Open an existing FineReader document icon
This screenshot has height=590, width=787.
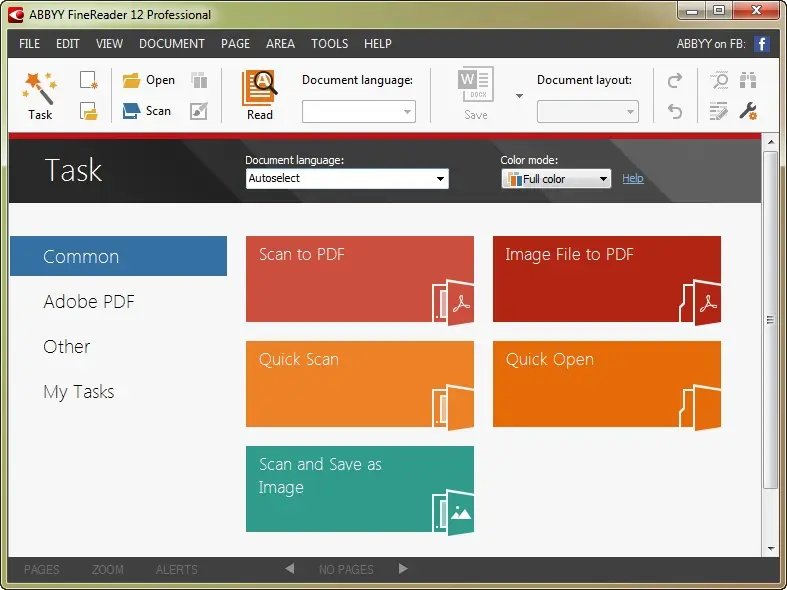click(88, 111)
